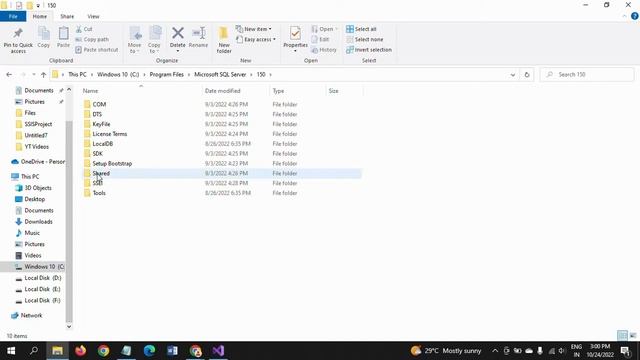Open the File menu tab
640x360 pixels.
(13, 16)
